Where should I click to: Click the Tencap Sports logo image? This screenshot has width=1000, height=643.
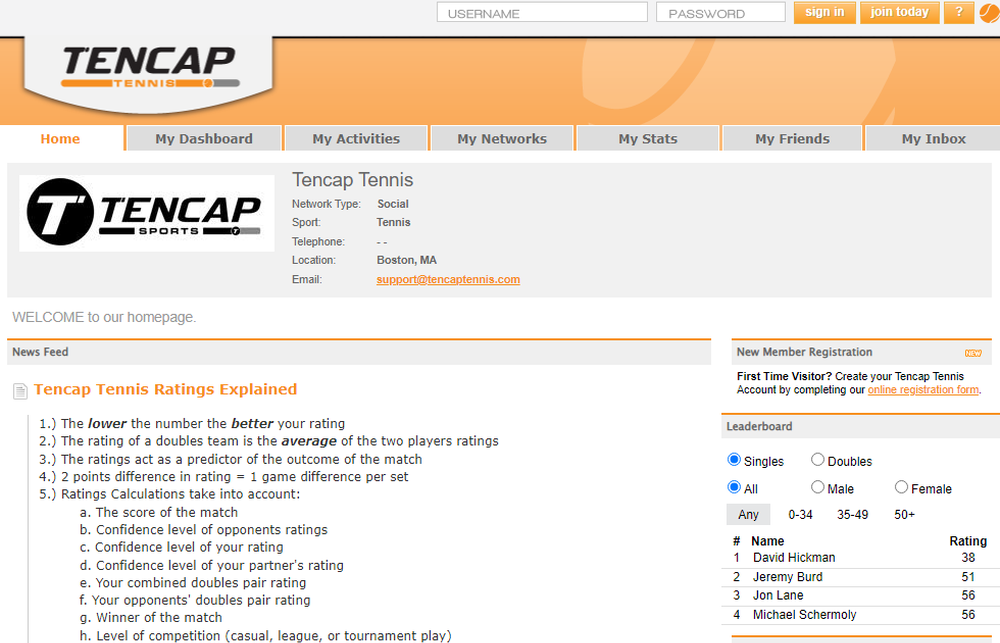pos(146,212)
